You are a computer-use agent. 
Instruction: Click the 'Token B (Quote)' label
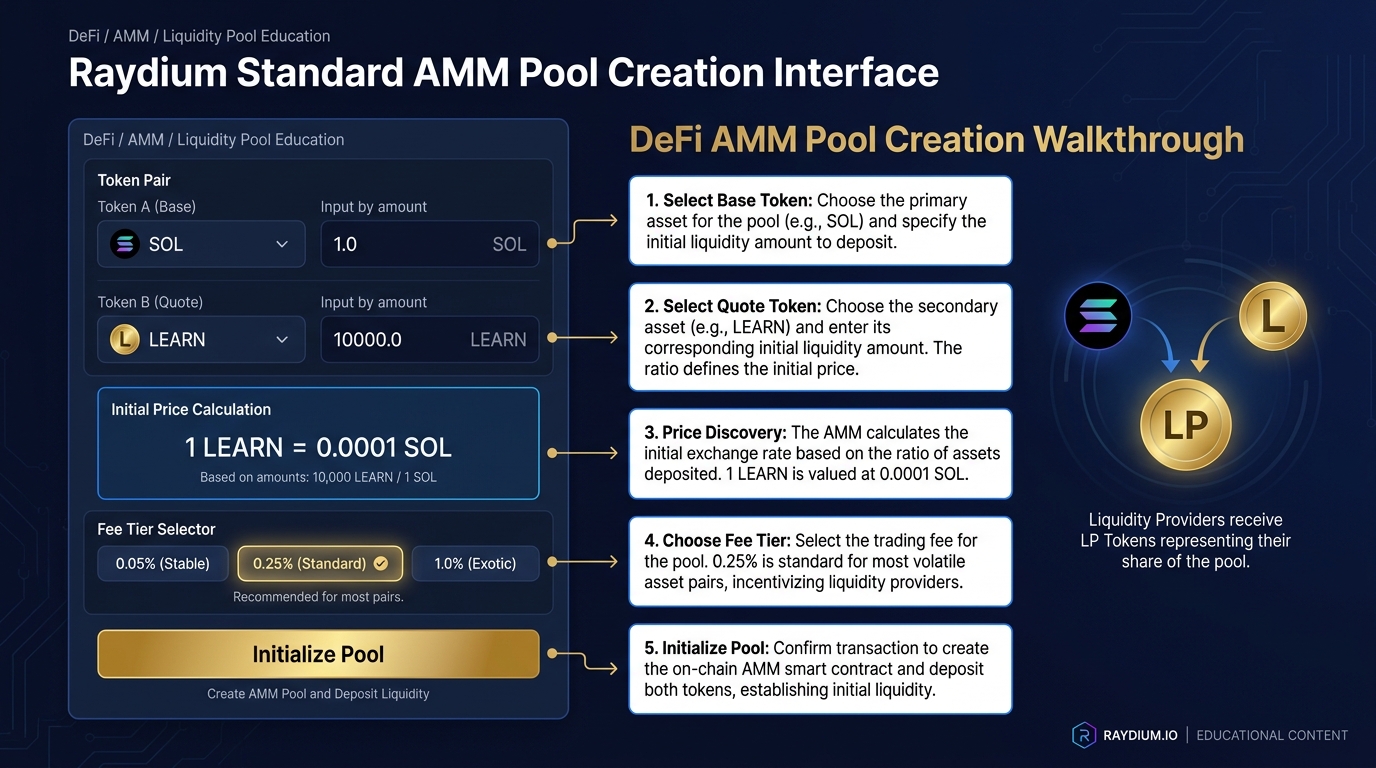[150, 302]
